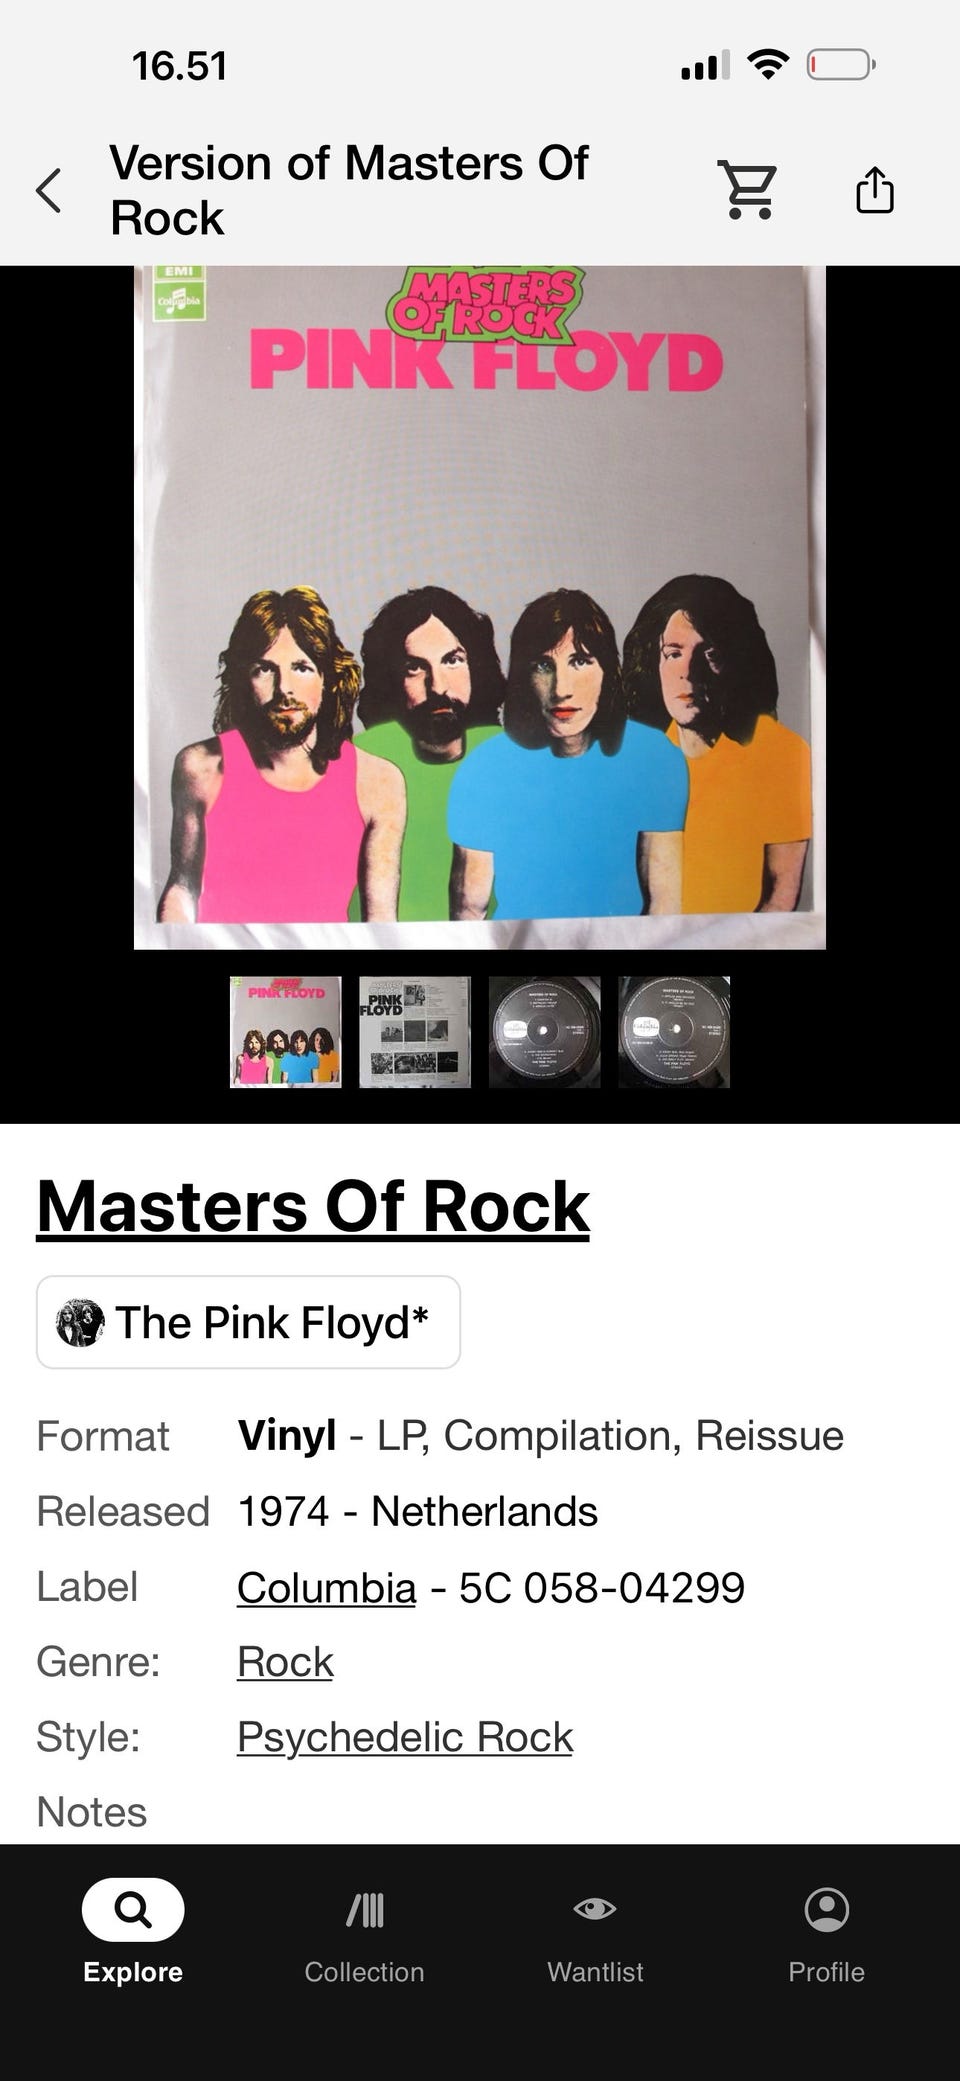
Task: Open the Rock genre link
Action: 285,1662
